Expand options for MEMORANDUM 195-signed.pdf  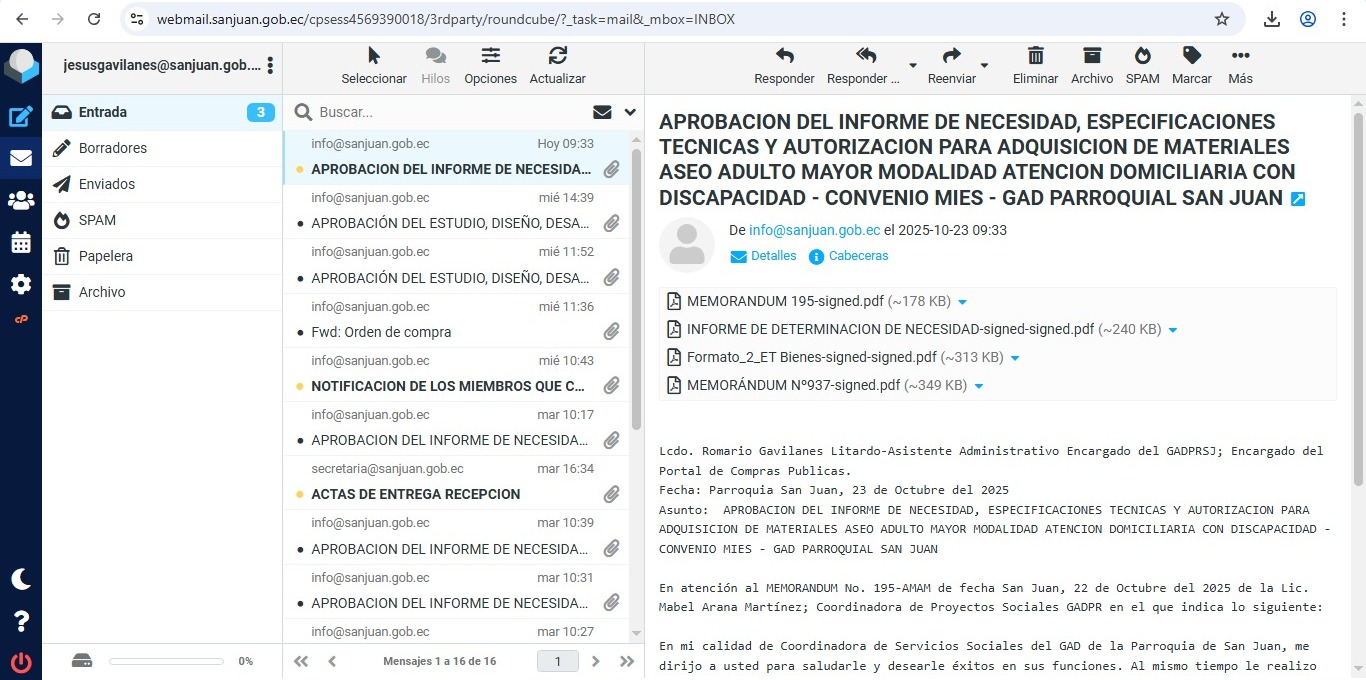click(962, 302)
